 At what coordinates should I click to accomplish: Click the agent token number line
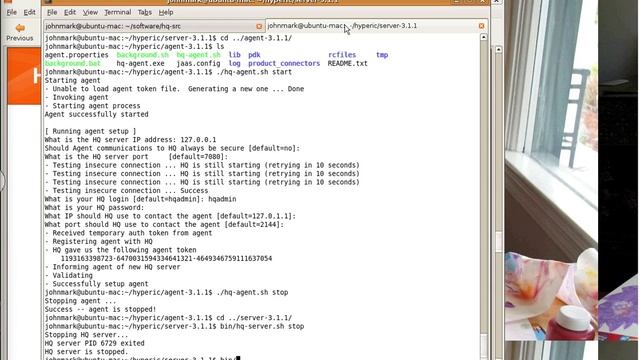tap(166, 258)
